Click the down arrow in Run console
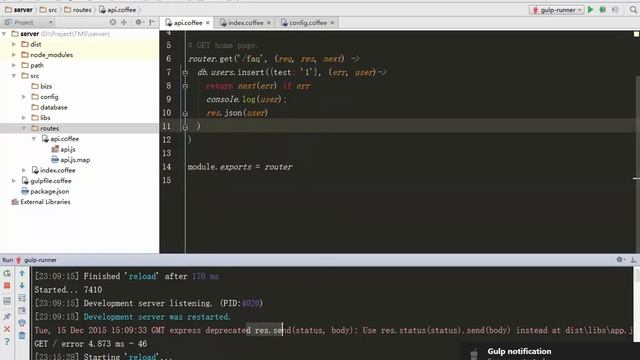 point(22,286)
